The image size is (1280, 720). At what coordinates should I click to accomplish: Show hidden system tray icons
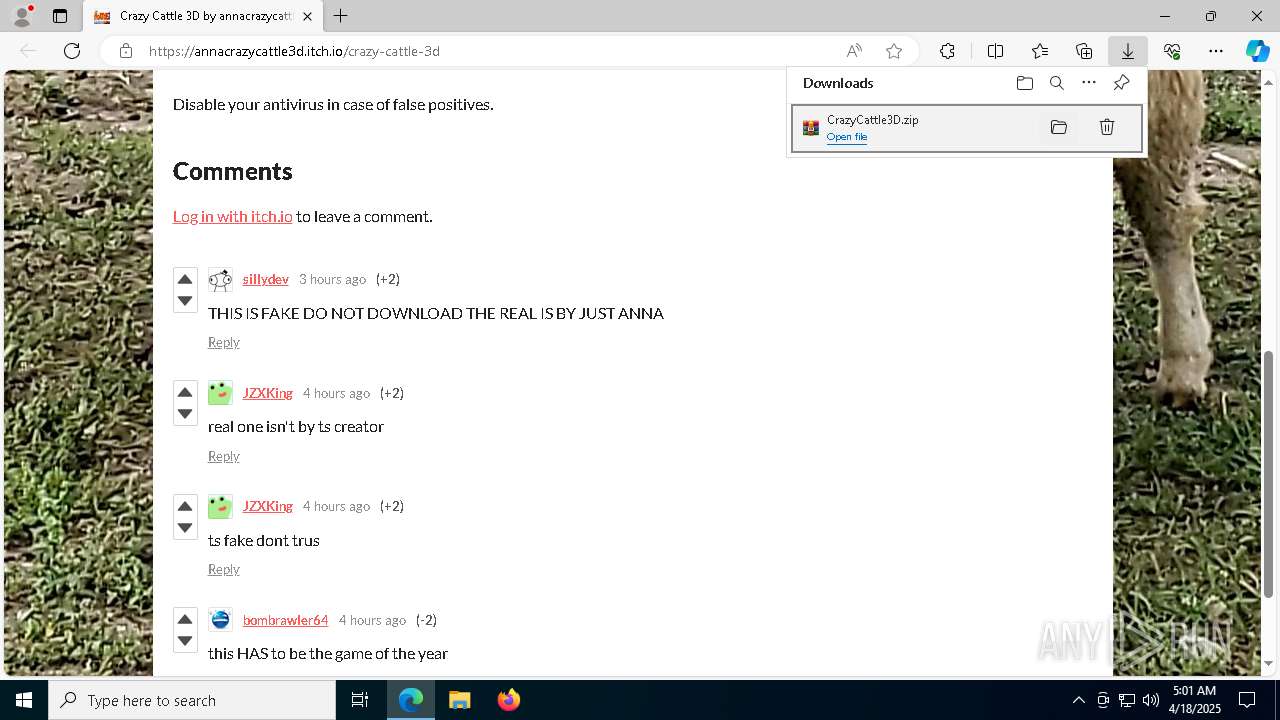1078,700
